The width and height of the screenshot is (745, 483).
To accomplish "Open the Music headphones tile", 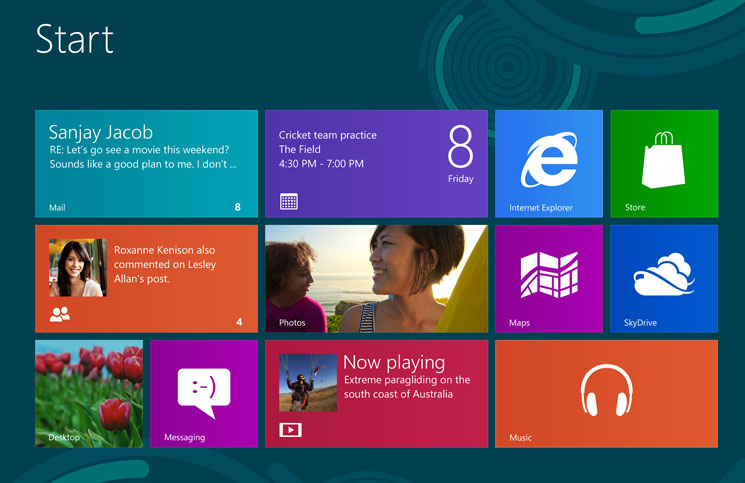I will pos(606,394).
